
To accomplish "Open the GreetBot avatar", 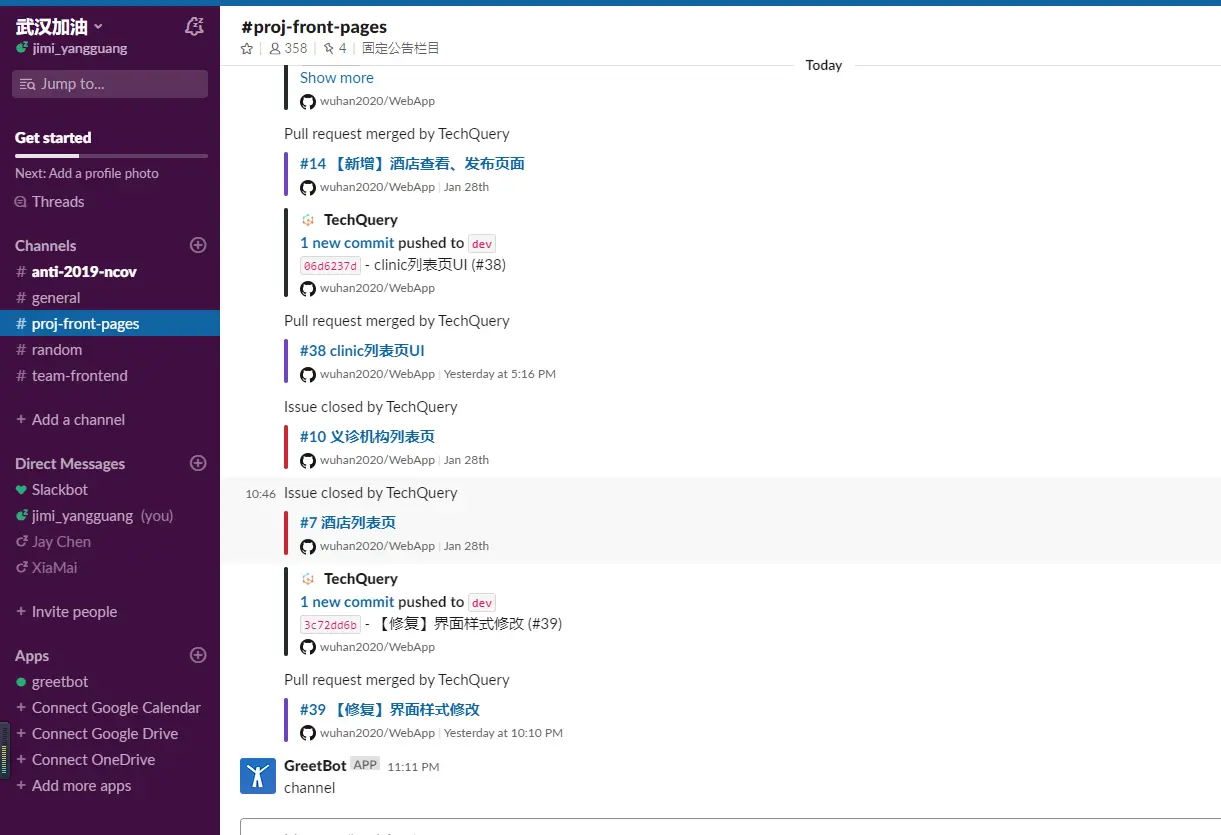I will pos(258,776).
